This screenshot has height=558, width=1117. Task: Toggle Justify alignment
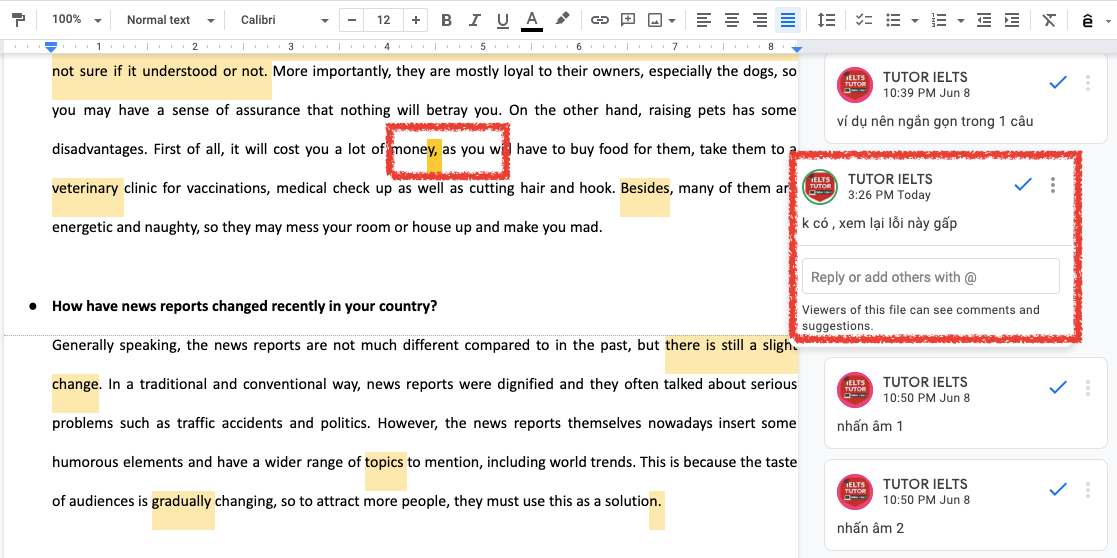click(788, 20)
